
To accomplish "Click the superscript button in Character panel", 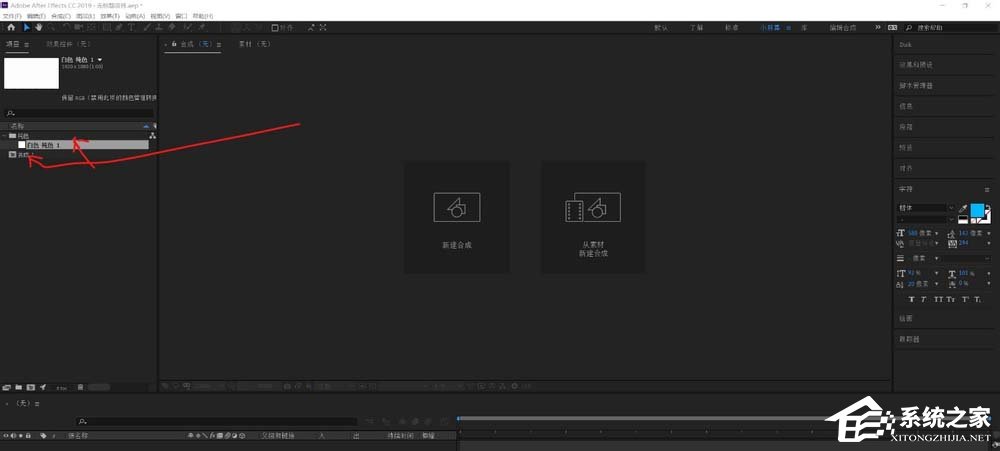I will tap(965, 299).
